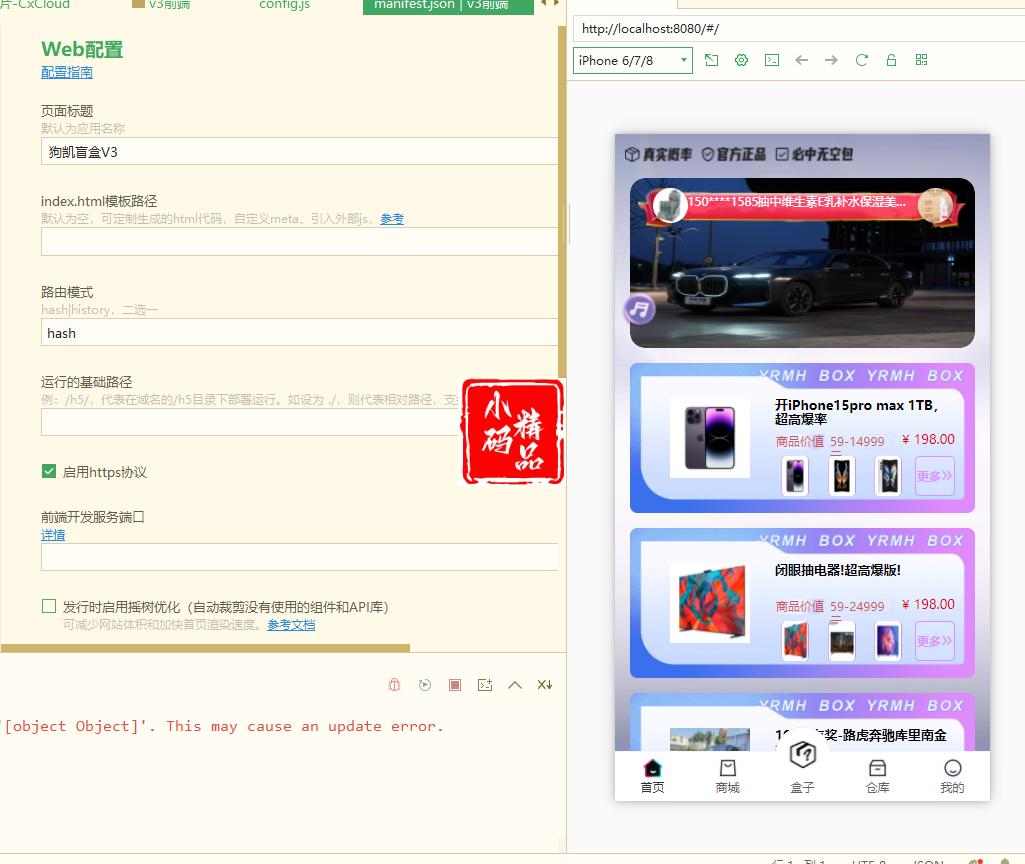The image size is (1025, 864).
Task: Click the 必中无空包 label
Action: [x=815, y=154]
